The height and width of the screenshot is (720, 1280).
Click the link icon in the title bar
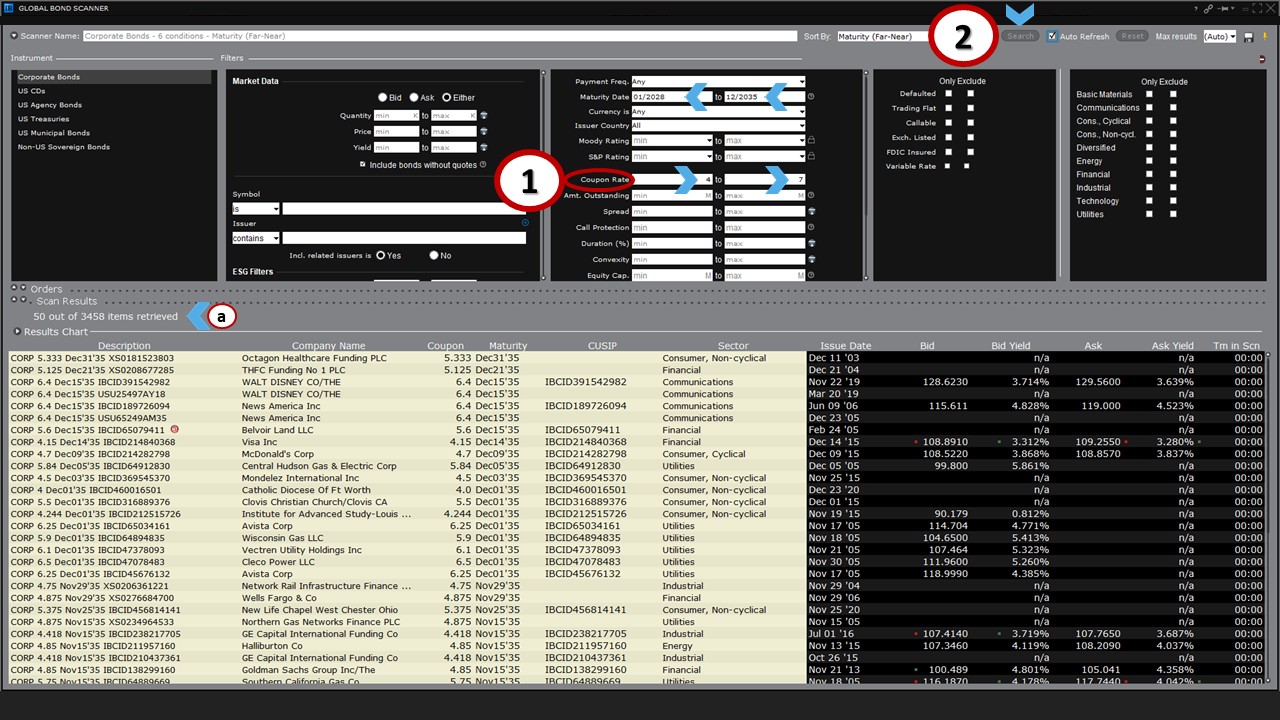coord(1208,8)
